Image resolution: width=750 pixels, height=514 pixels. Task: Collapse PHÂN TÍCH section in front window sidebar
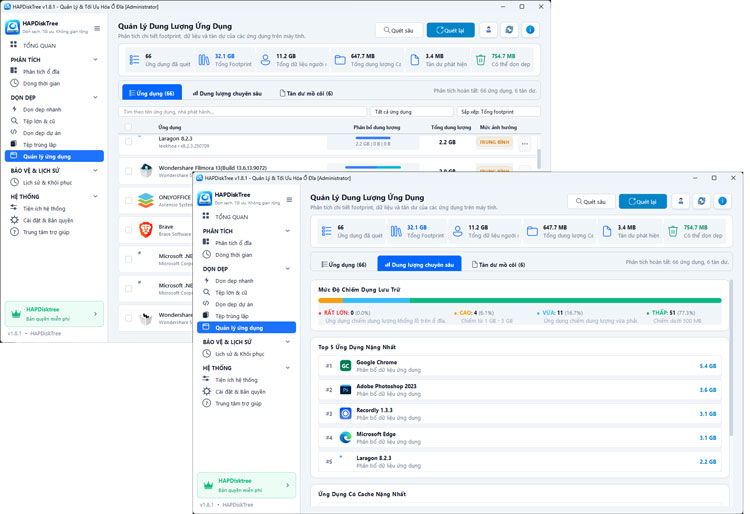coord(287,231)
